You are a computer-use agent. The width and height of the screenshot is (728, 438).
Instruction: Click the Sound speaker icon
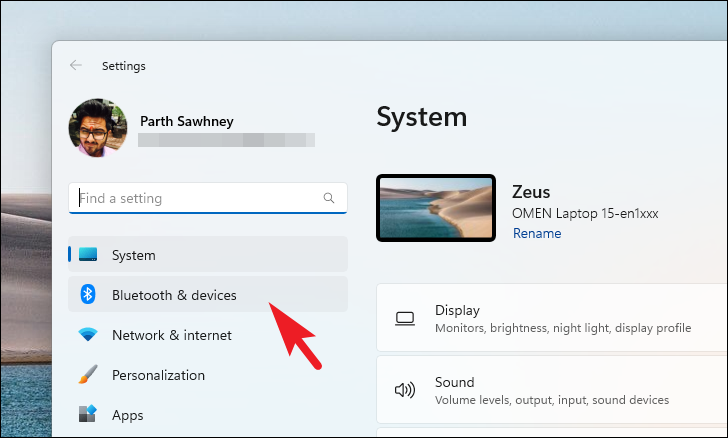click(x=405, y=390)
